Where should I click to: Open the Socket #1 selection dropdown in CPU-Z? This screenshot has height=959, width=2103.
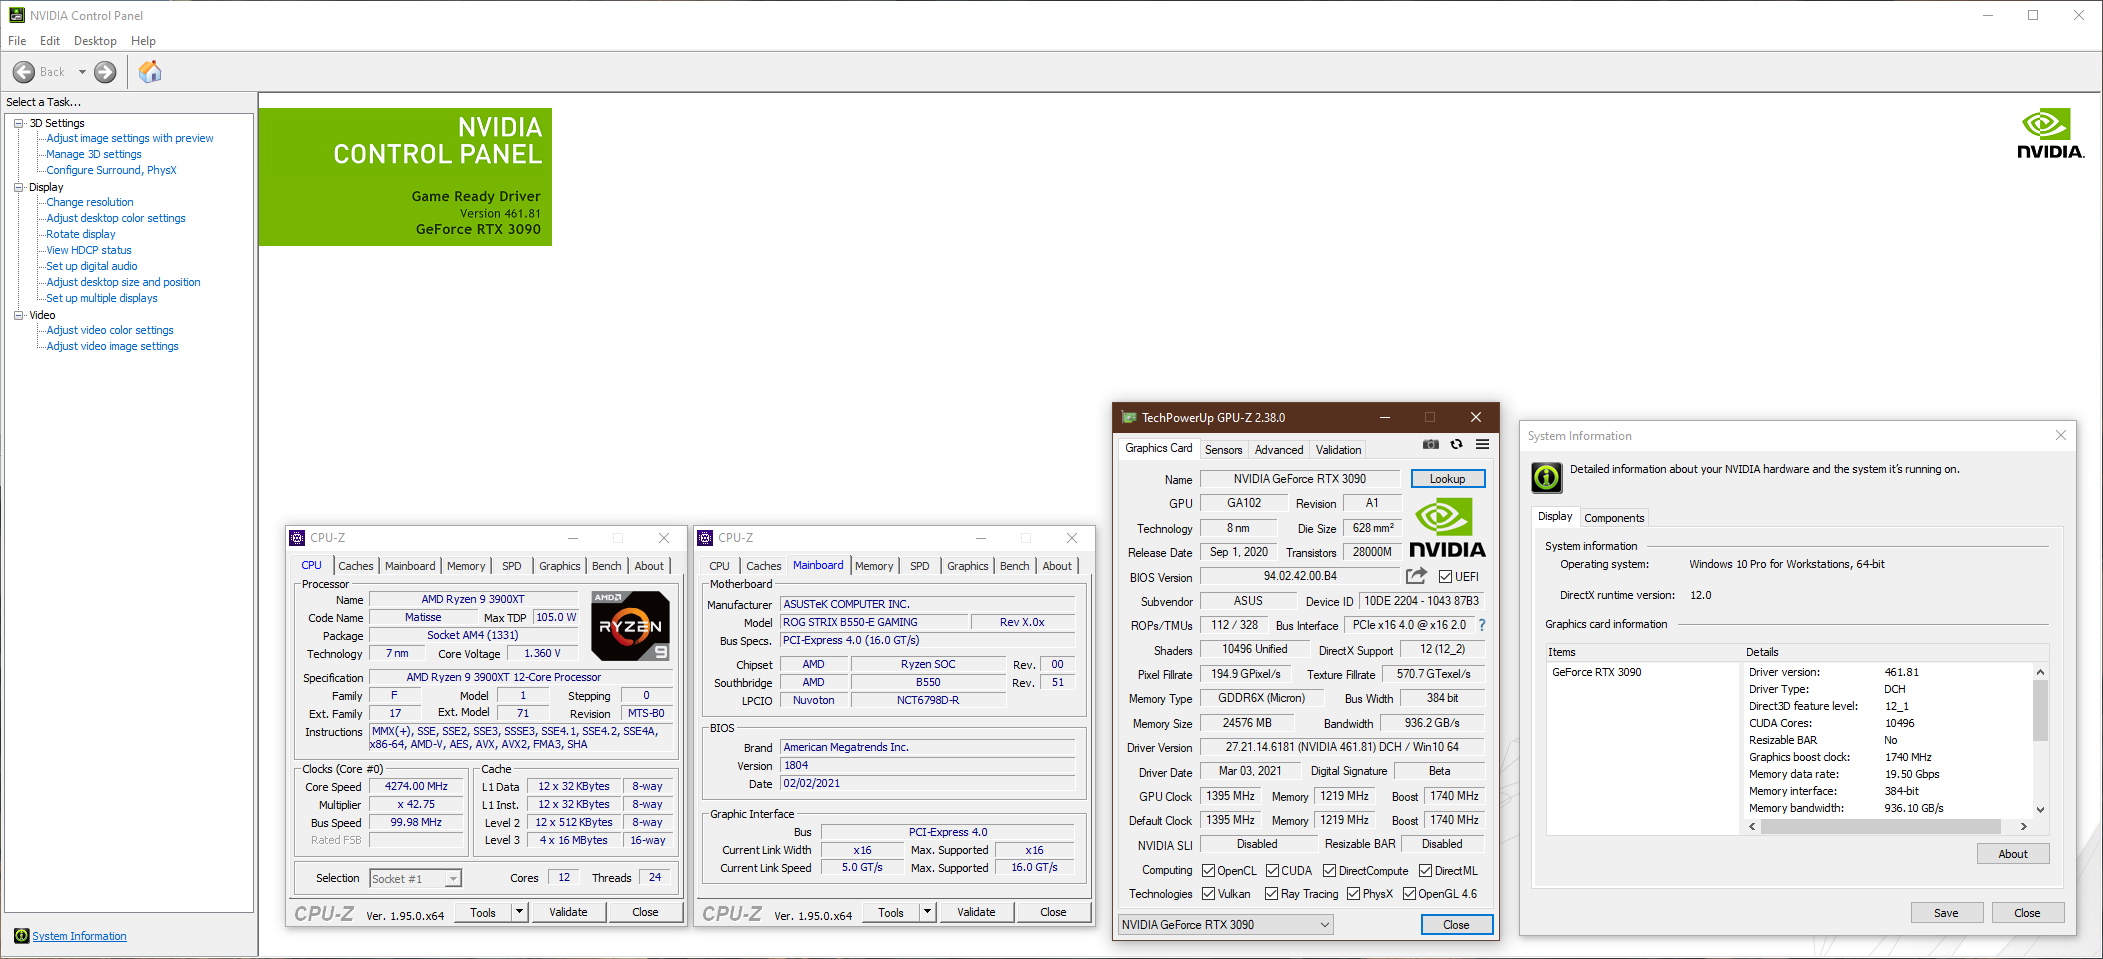tap(453, 879)
